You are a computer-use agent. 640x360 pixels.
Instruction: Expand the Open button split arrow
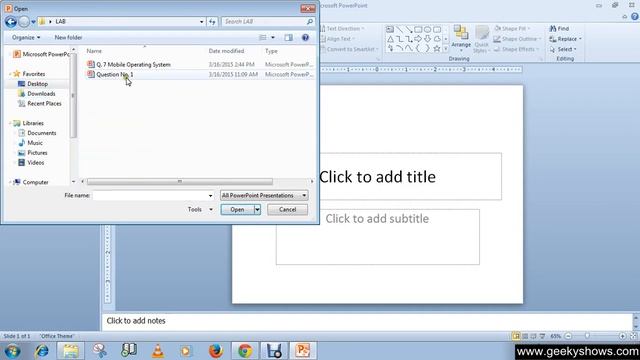pyautogui.click(x=257, y=210)
